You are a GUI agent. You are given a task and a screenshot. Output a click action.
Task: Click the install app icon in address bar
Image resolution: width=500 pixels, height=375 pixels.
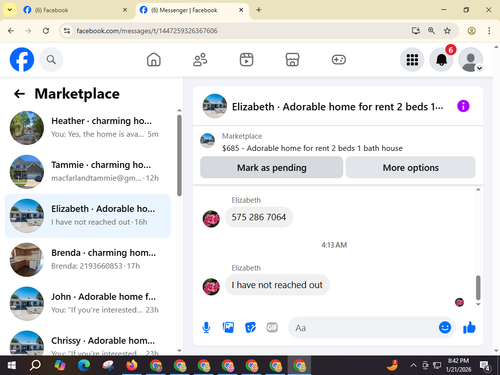pyautogui.click(x=415, y=31)
